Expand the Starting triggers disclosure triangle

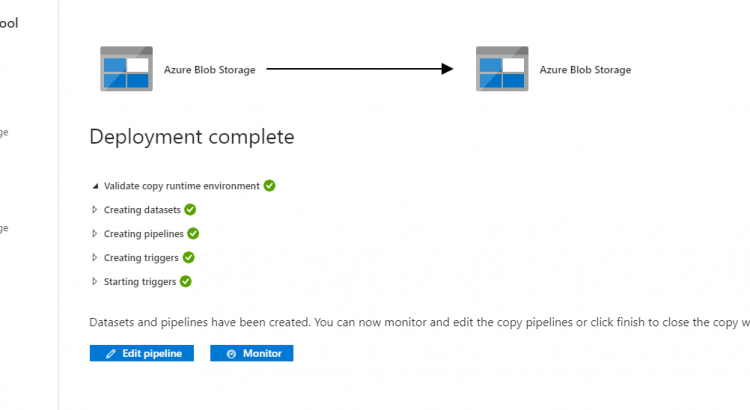click(95, 282)
